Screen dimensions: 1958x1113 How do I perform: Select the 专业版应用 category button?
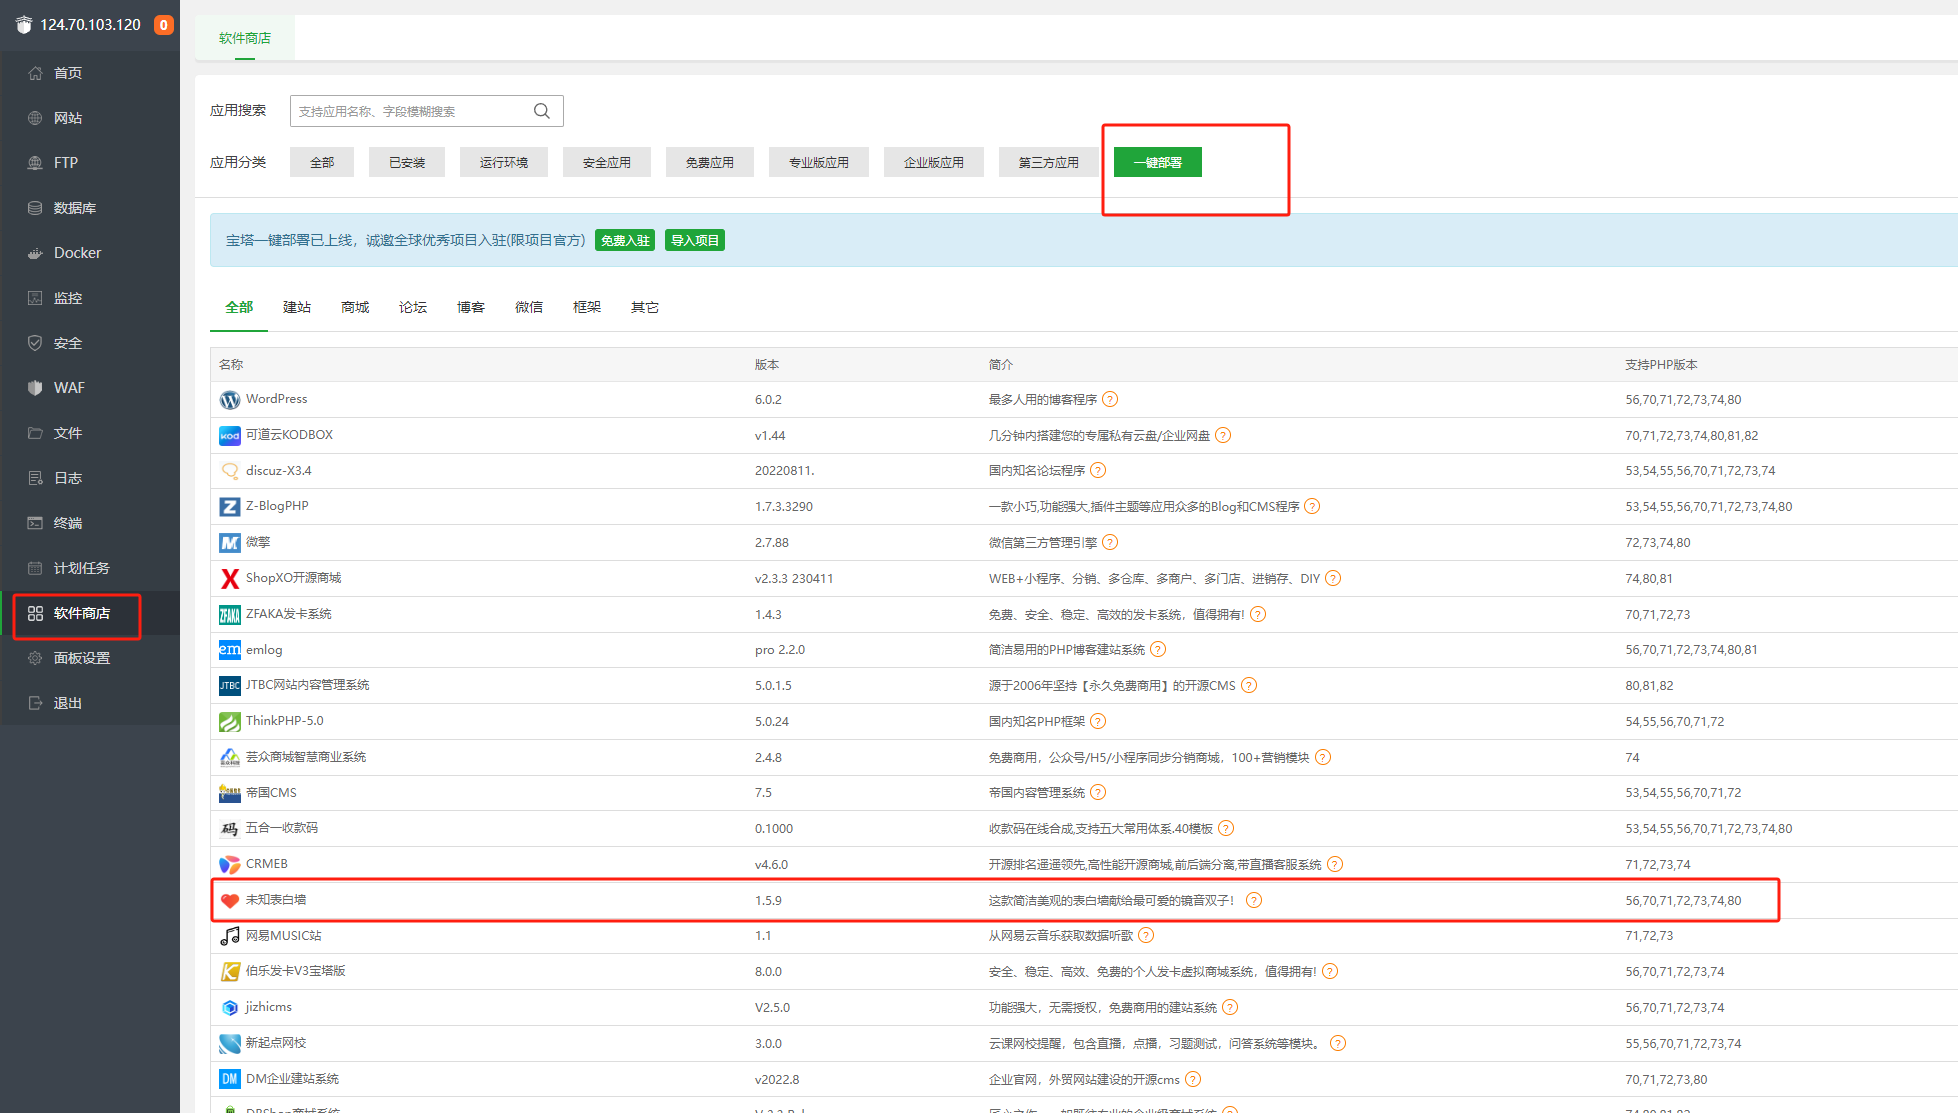tap(819, 162)
